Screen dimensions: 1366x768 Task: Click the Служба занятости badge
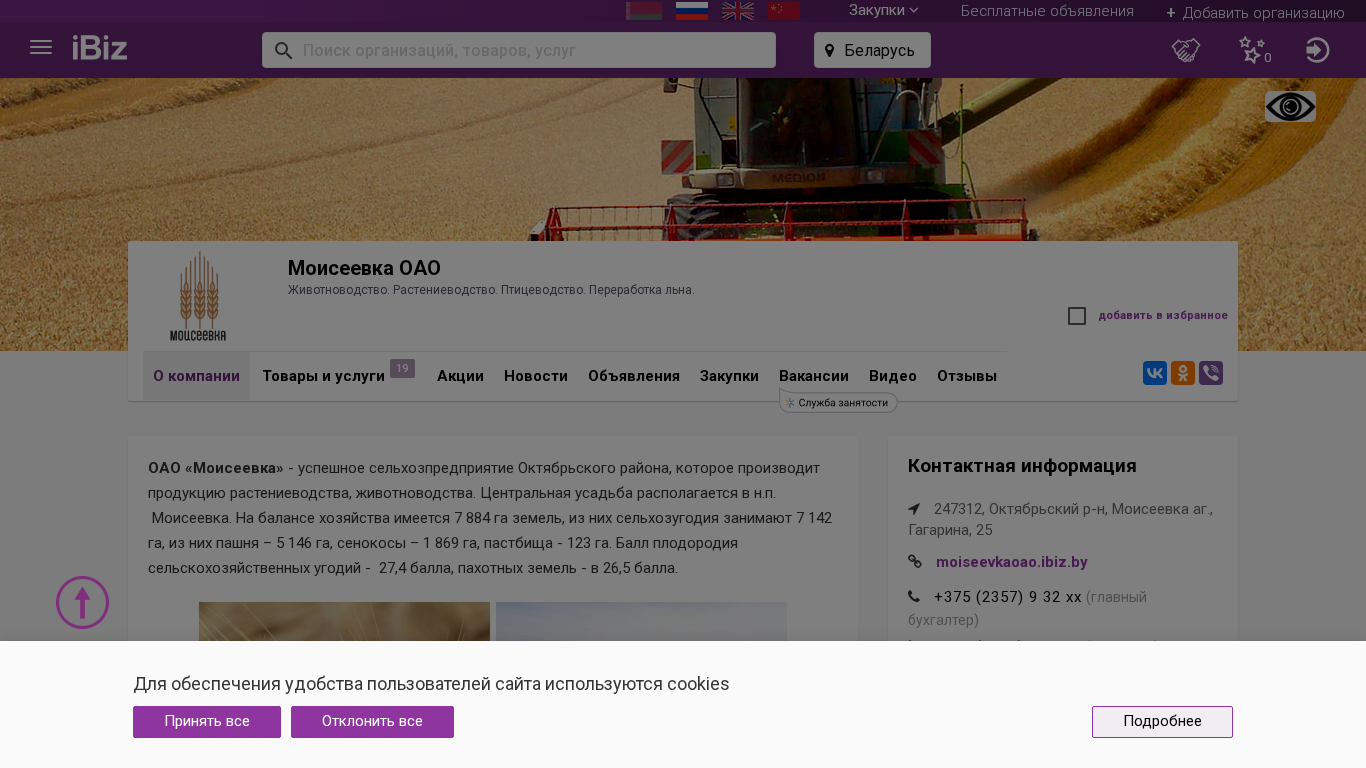click(x=838, y=402)
